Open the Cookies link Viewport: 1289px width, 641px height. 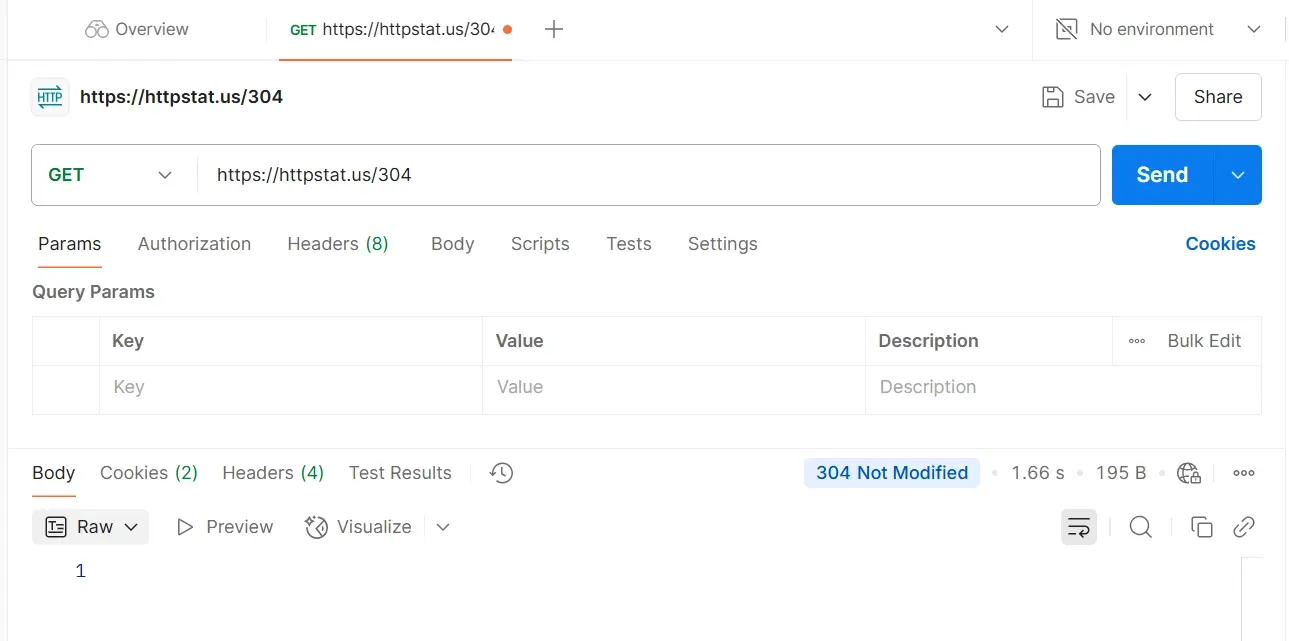click(x=1220, y=244)
